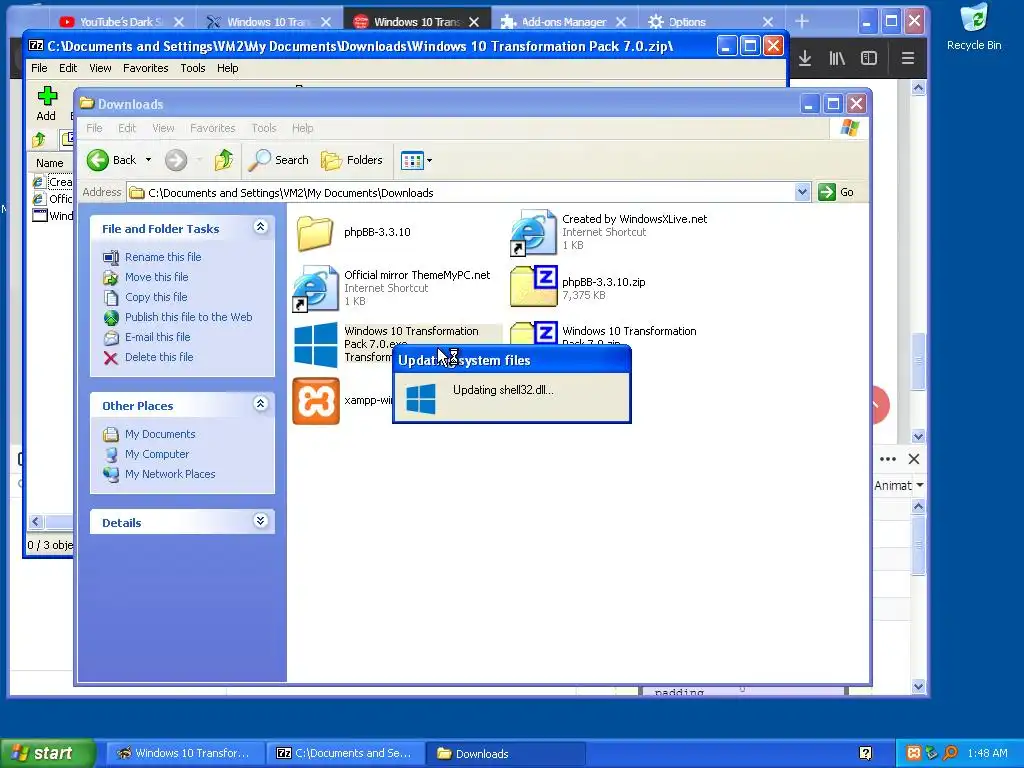
Task: Collapse the Other Places panel
Action: coord(261,404)
